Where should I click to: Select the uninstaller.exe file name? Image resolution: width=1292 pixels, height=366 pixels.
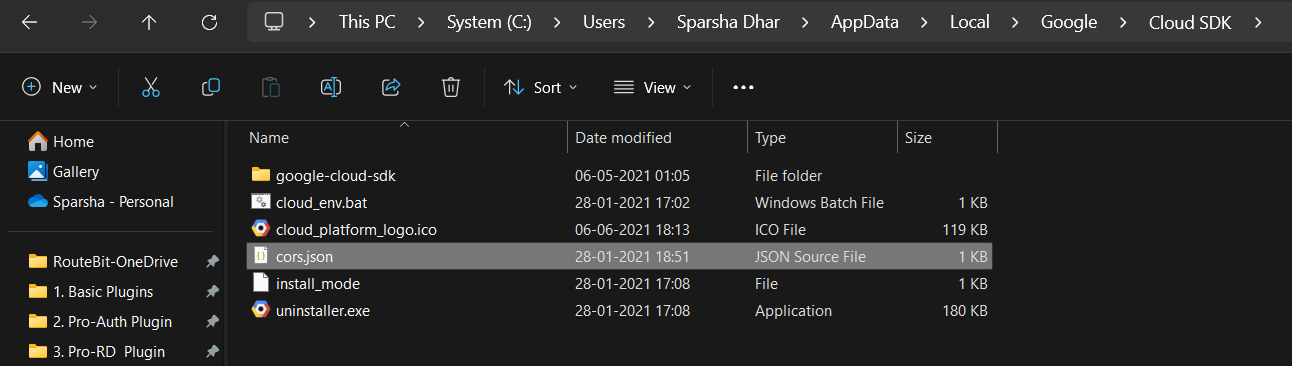point(323,310)
